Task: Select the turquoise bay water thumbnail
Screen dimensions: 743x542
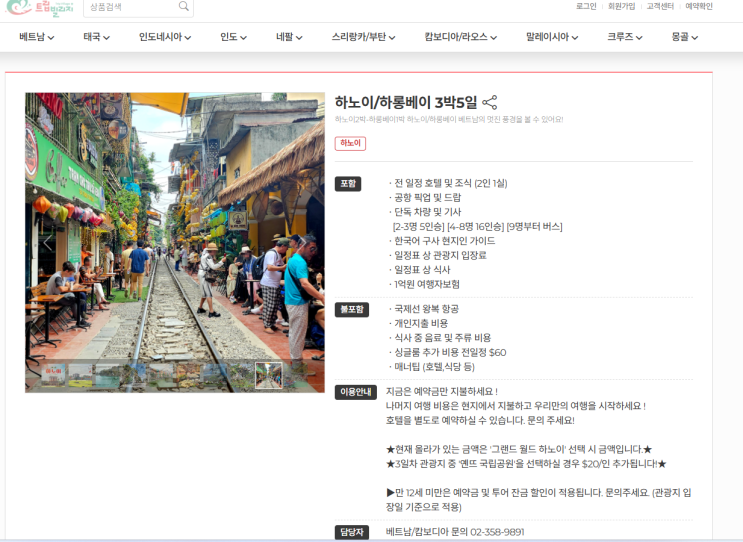Action: point(108,375)
